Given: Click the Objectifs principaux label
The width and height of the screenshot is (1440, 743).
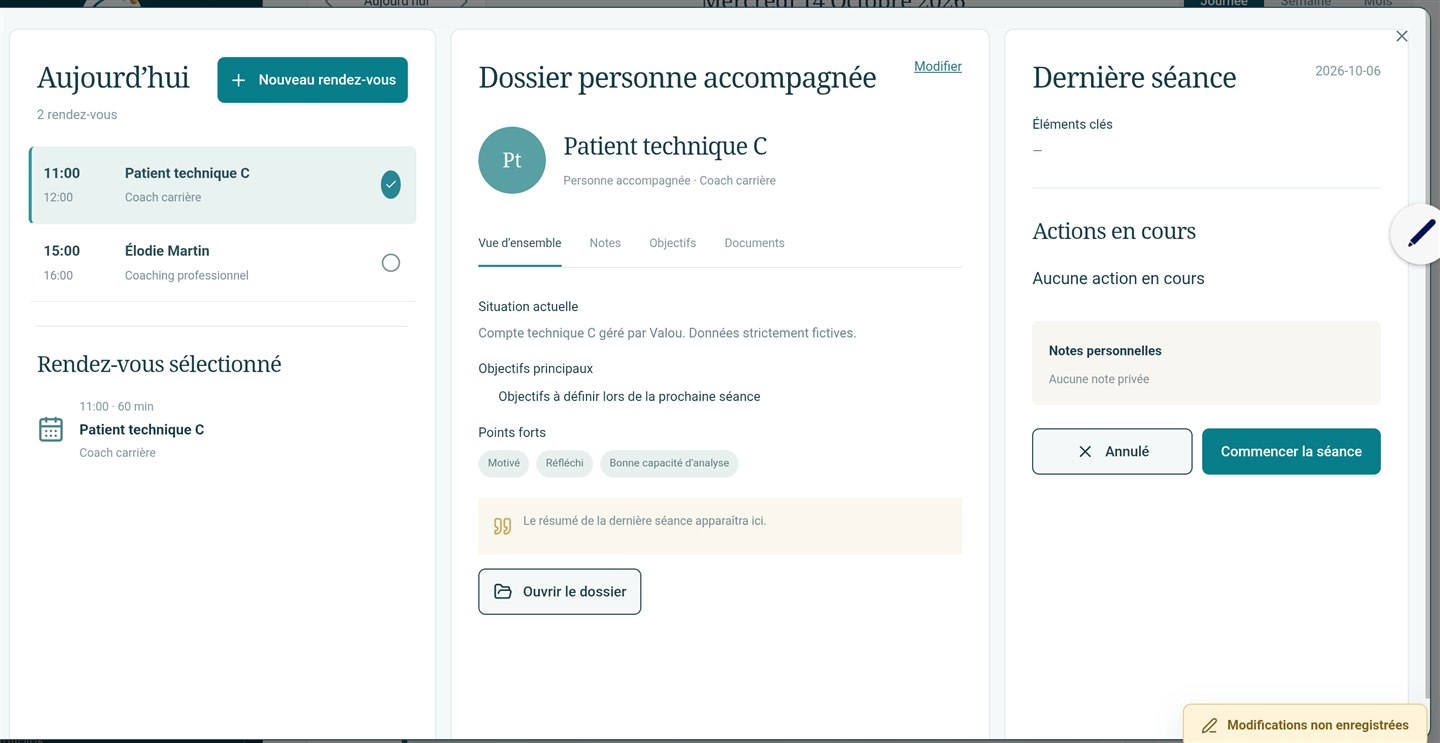Looking at the screenshot, I should 536,369.
